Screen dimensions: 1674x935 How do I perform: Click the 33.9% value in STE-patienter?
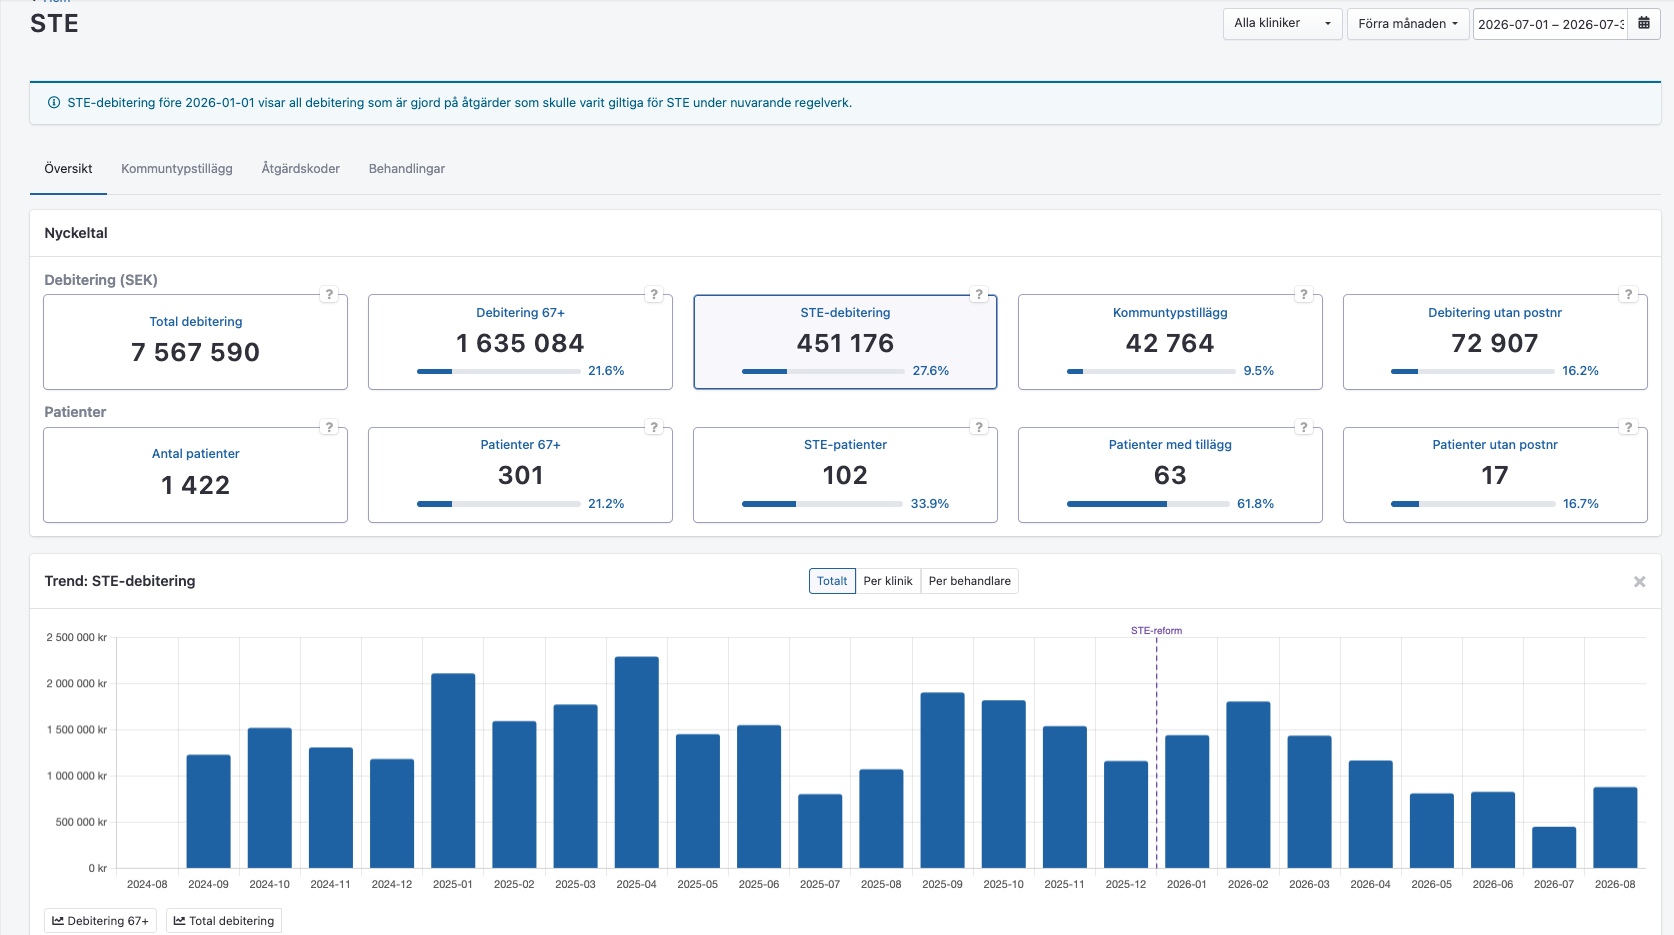pyautogui.click(x=930, y=504)
